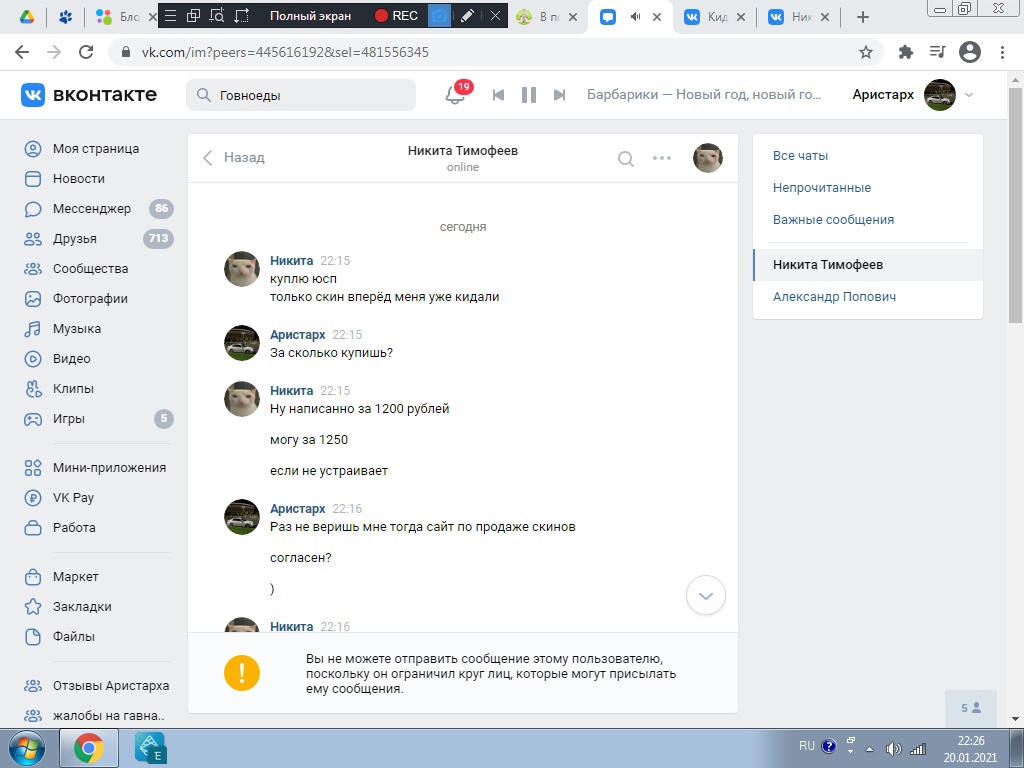
Task: Expand the Аристарх profile dropdown menu
Action: coord(968,95)
